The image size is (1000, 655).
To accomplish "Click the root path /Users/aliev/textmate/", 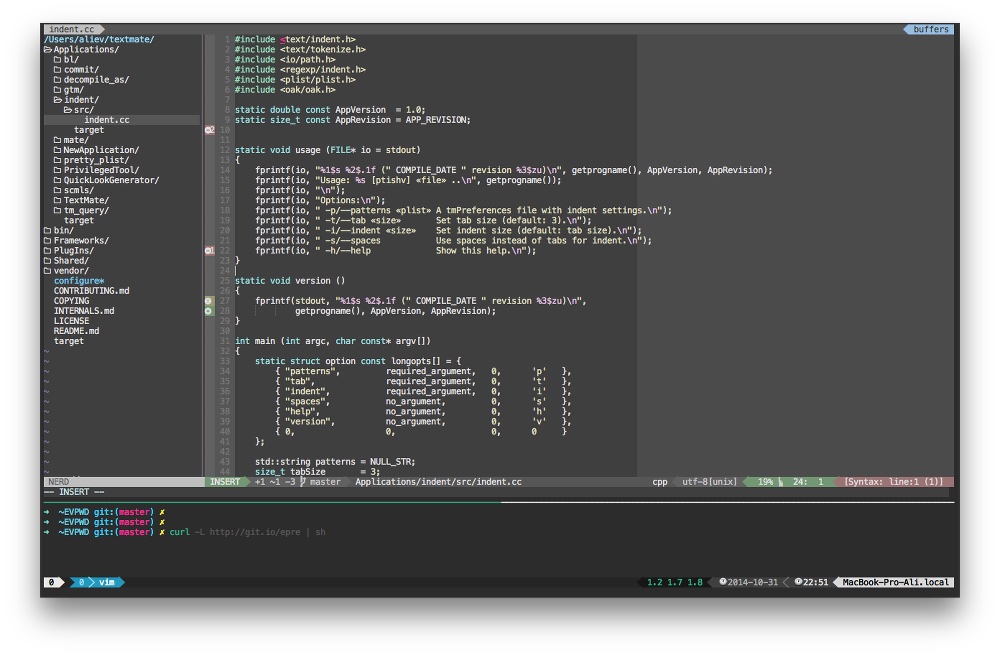I will (99, 40).
